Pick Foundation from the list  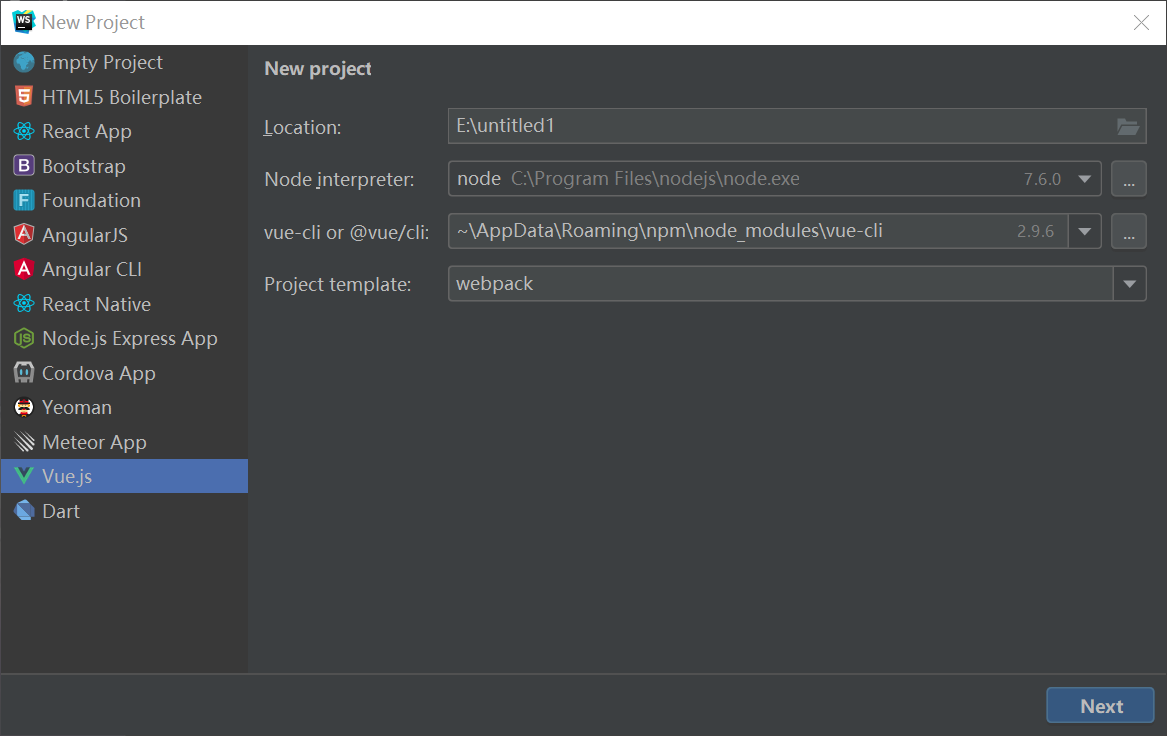124,200
